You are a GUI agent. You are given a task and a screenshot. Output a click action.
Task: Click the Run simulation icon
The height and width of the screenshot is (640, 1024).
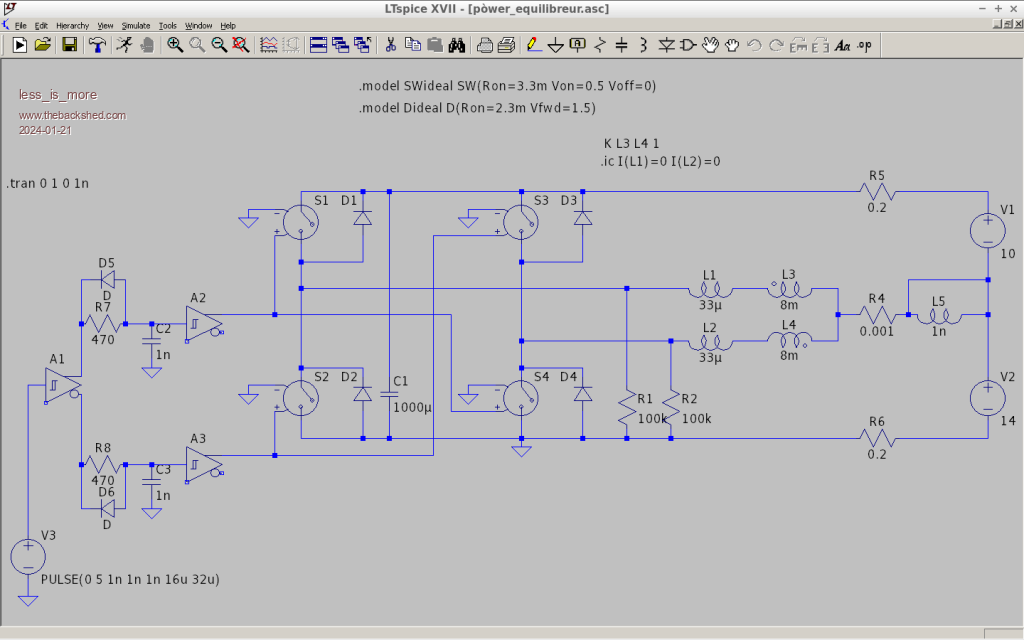[19, 45]
